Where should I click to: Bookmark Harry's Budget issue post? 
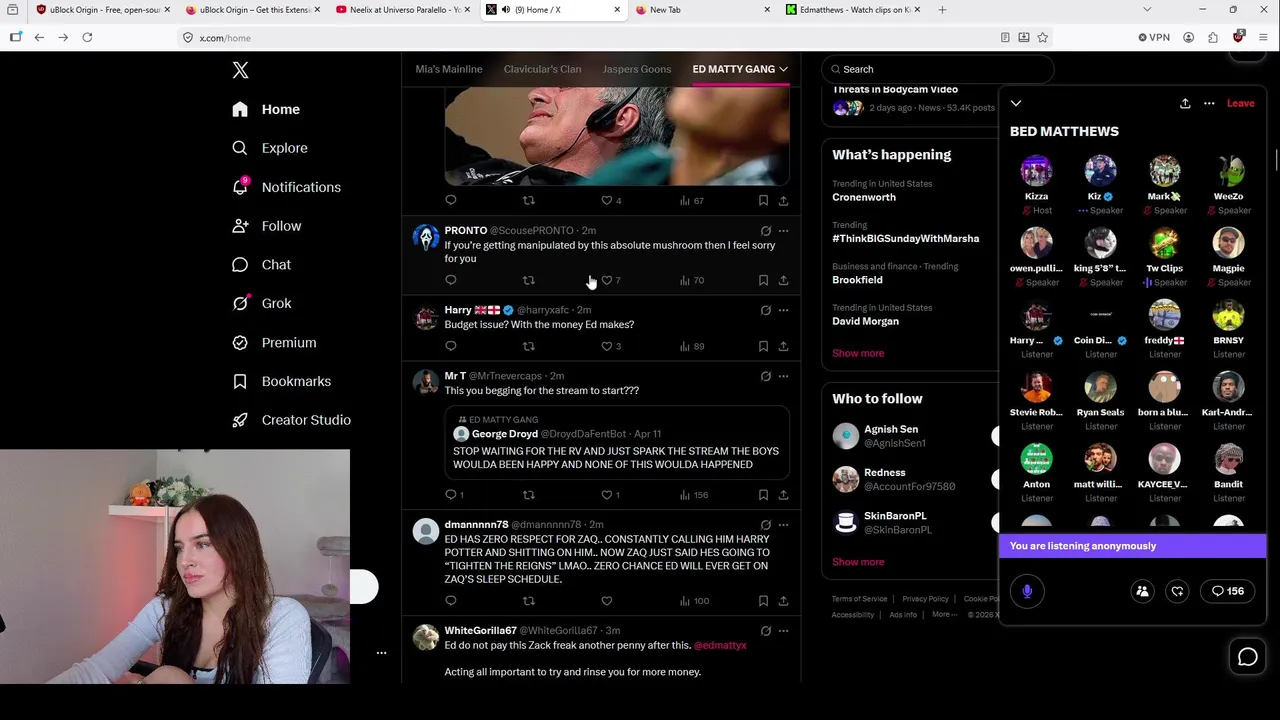(x=763, y=346)
